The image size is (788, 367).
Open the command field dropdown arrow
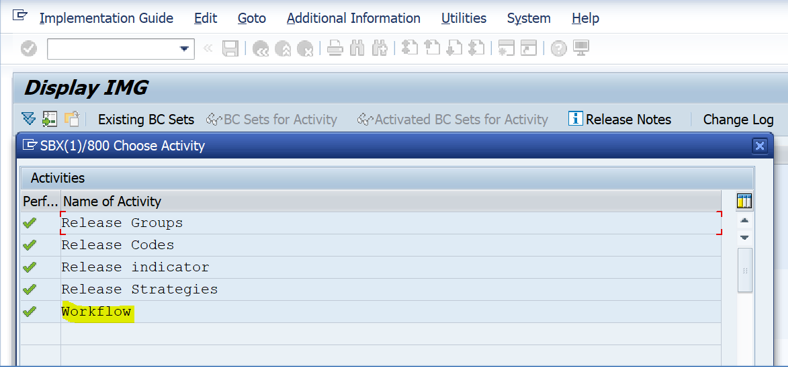coord(185,49)
